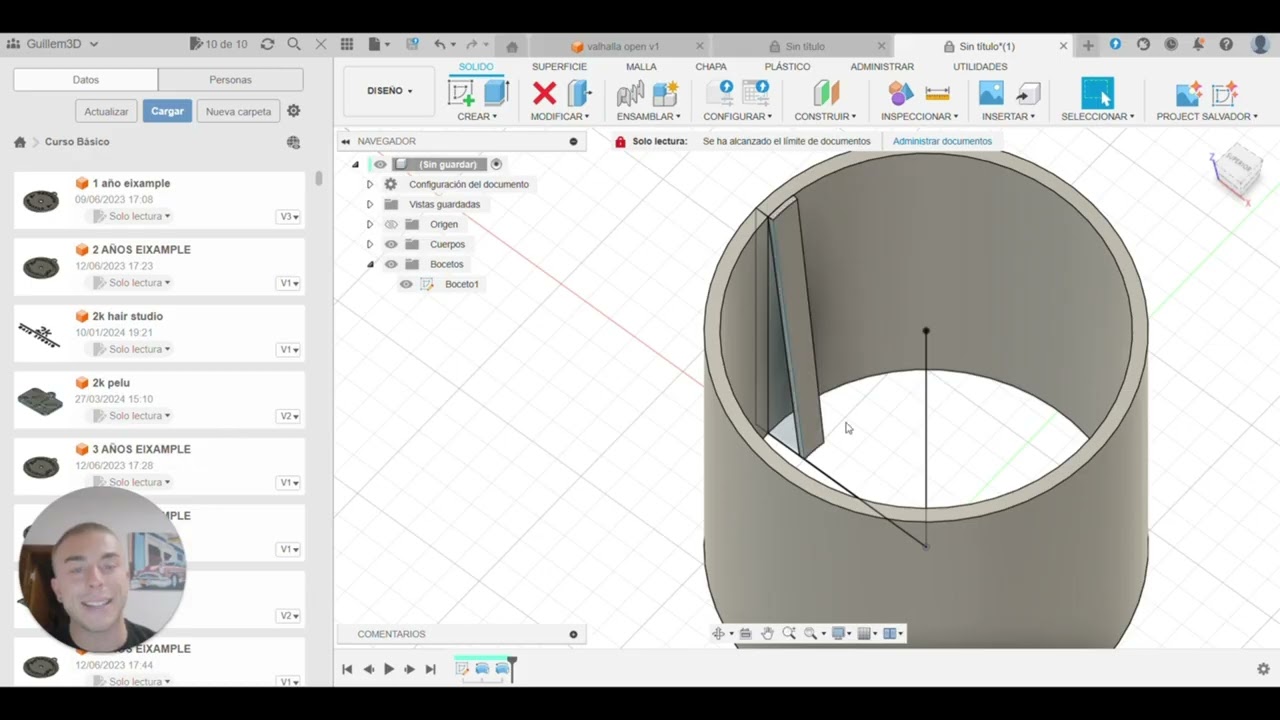Click the Nueva carpeta button

[238, 111]
